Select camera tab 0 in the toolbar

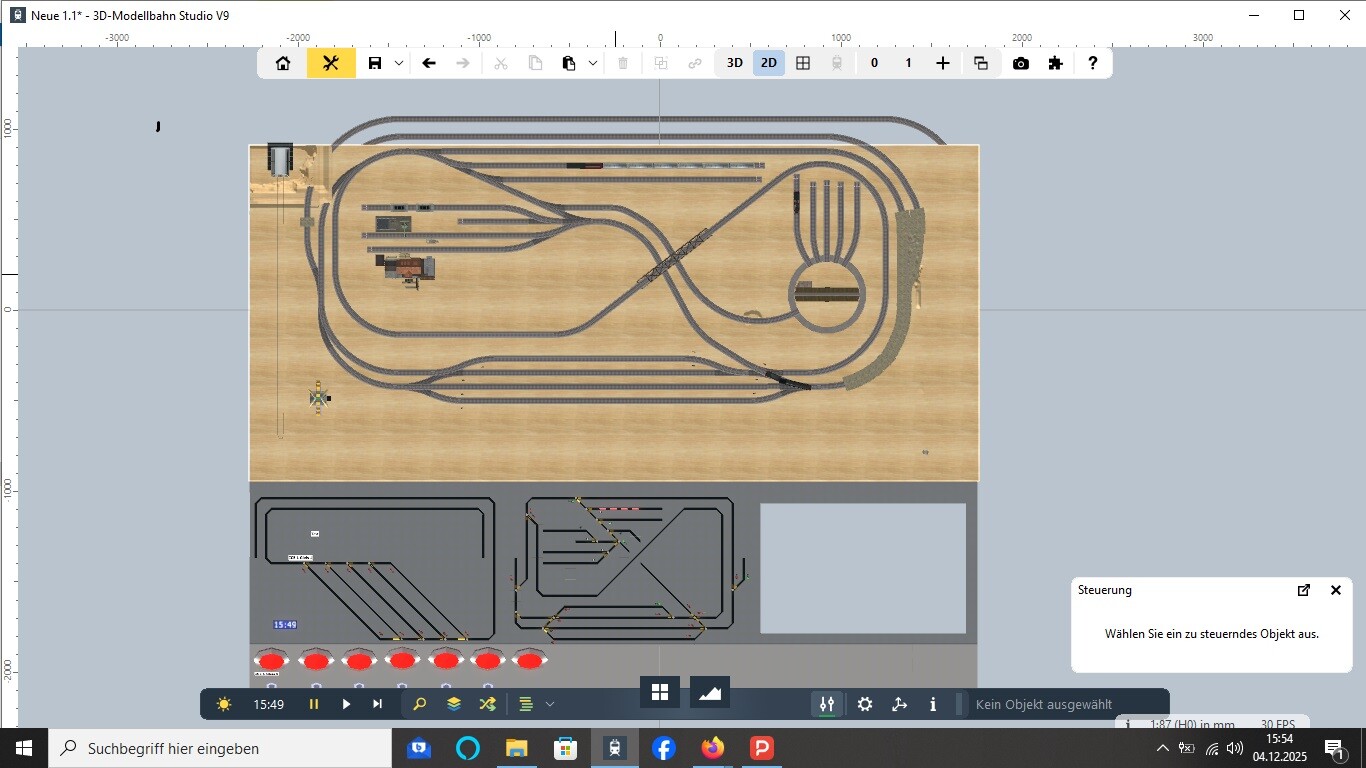click(x=874, y=63)
